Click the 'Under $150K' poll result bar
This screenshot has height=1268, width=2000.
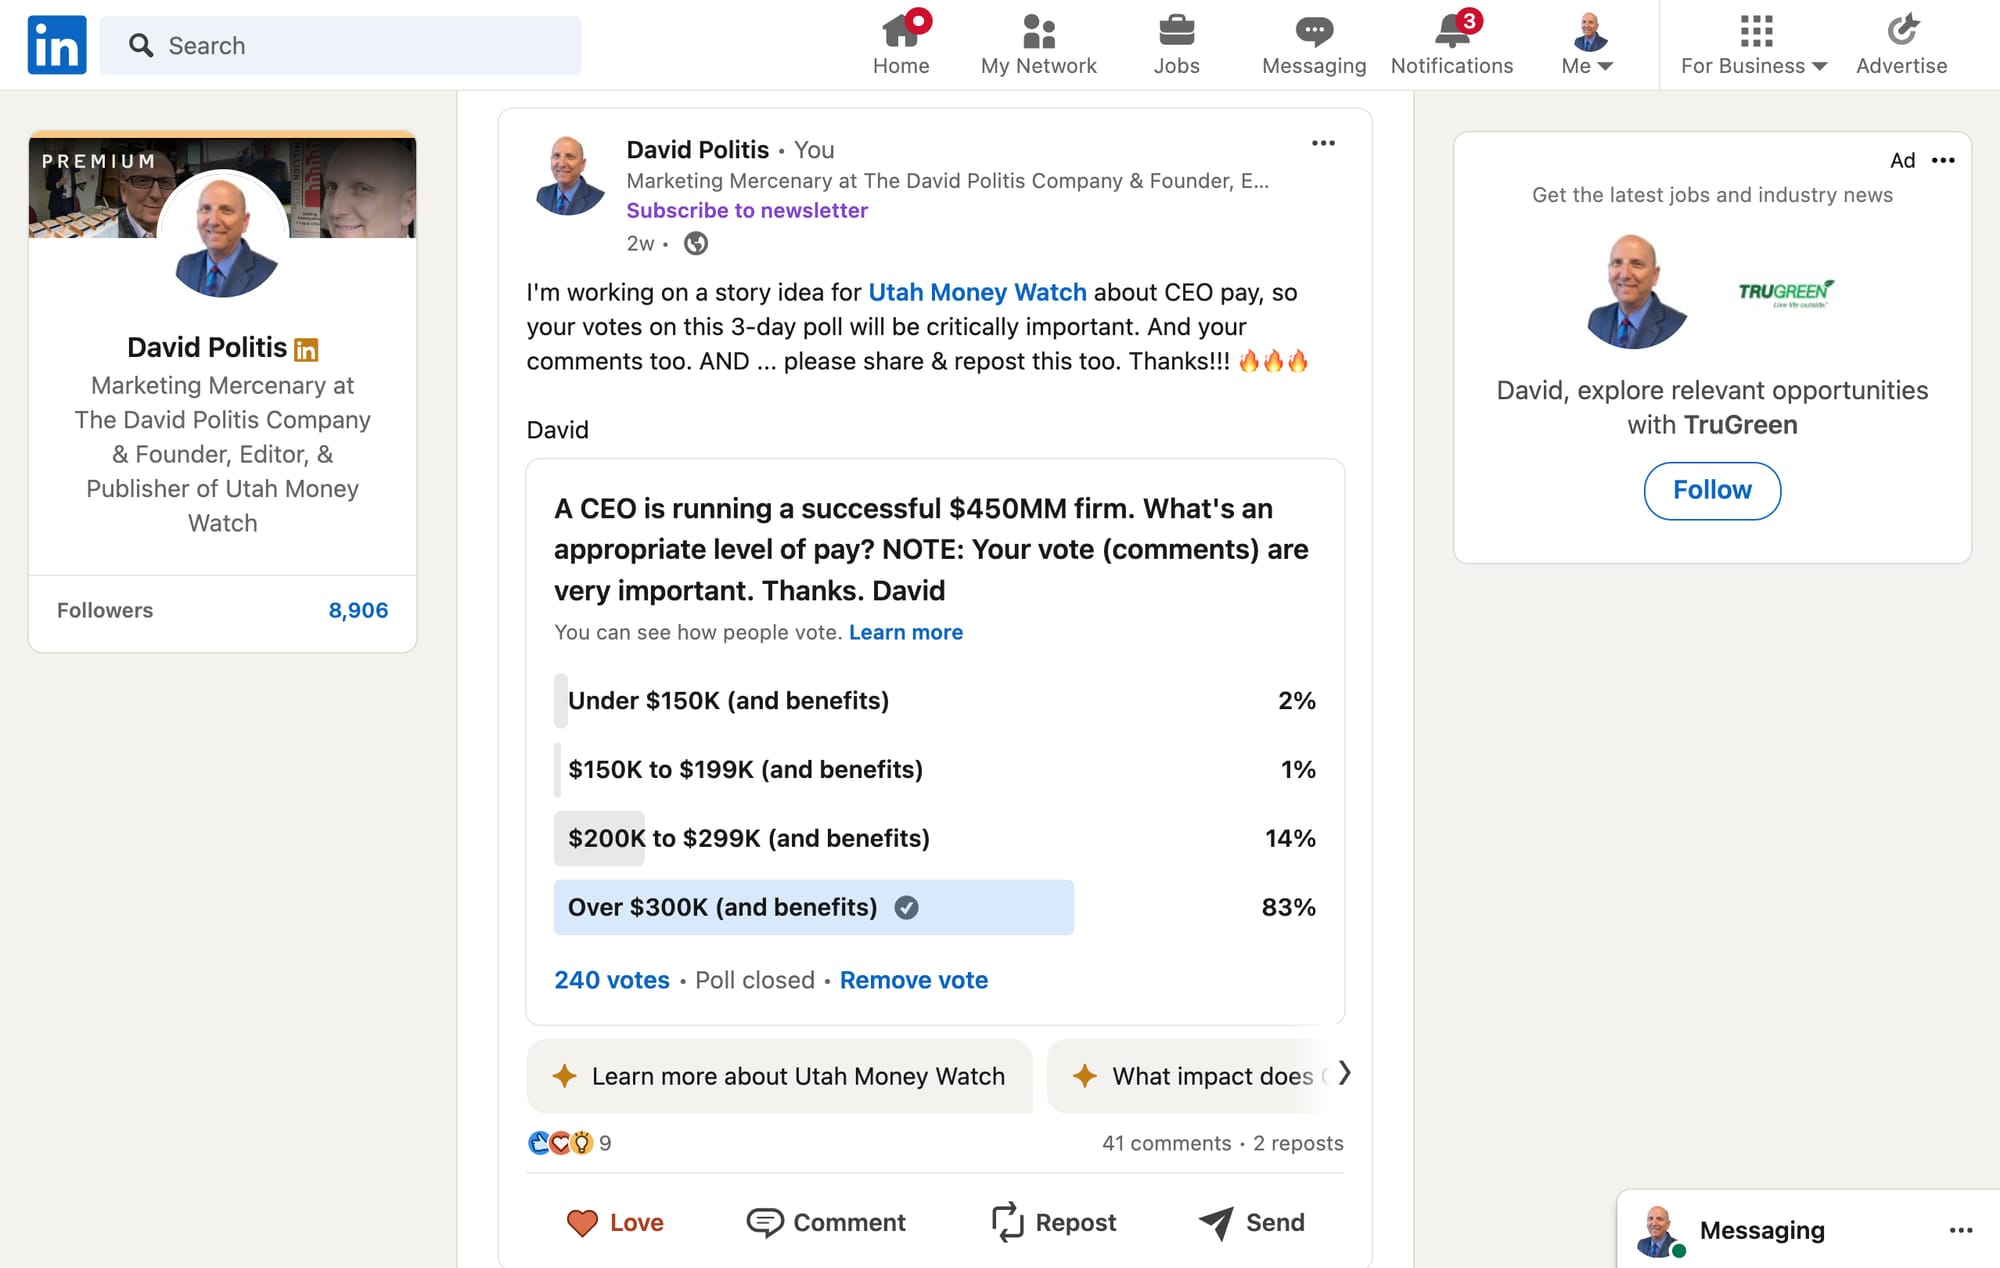[x=728, y=700]
